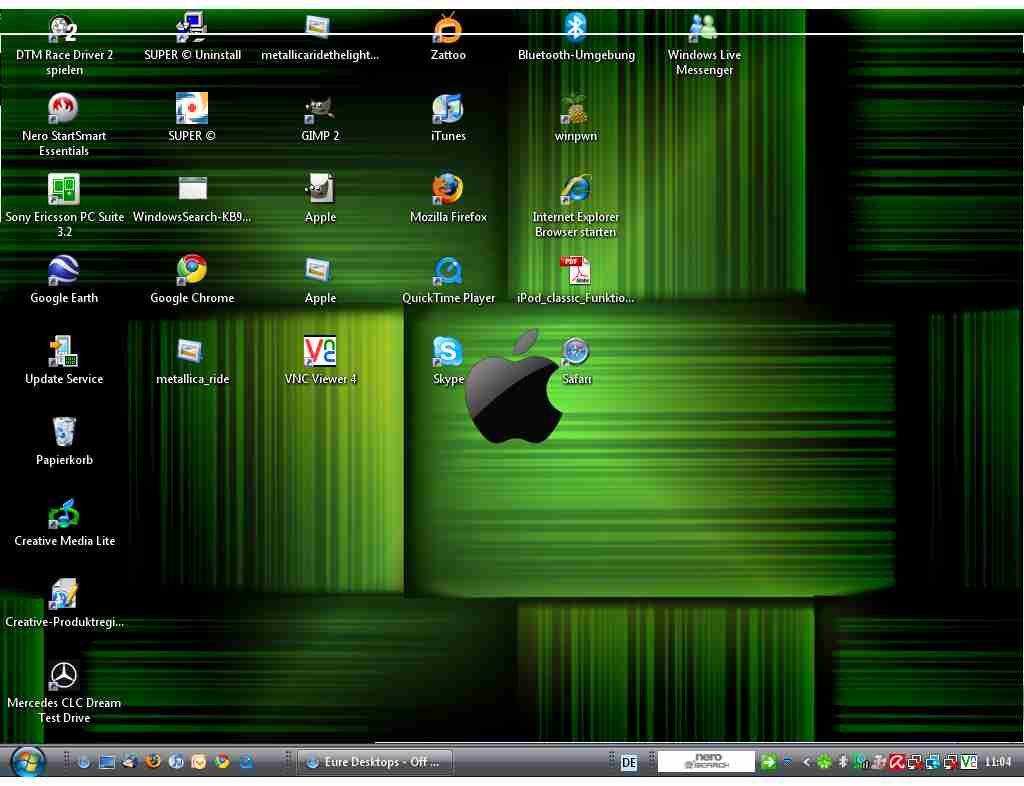This screenshot has height=786, width=1024.
Task: Click the Bluetooth tray icon
Action: (843, 762)
